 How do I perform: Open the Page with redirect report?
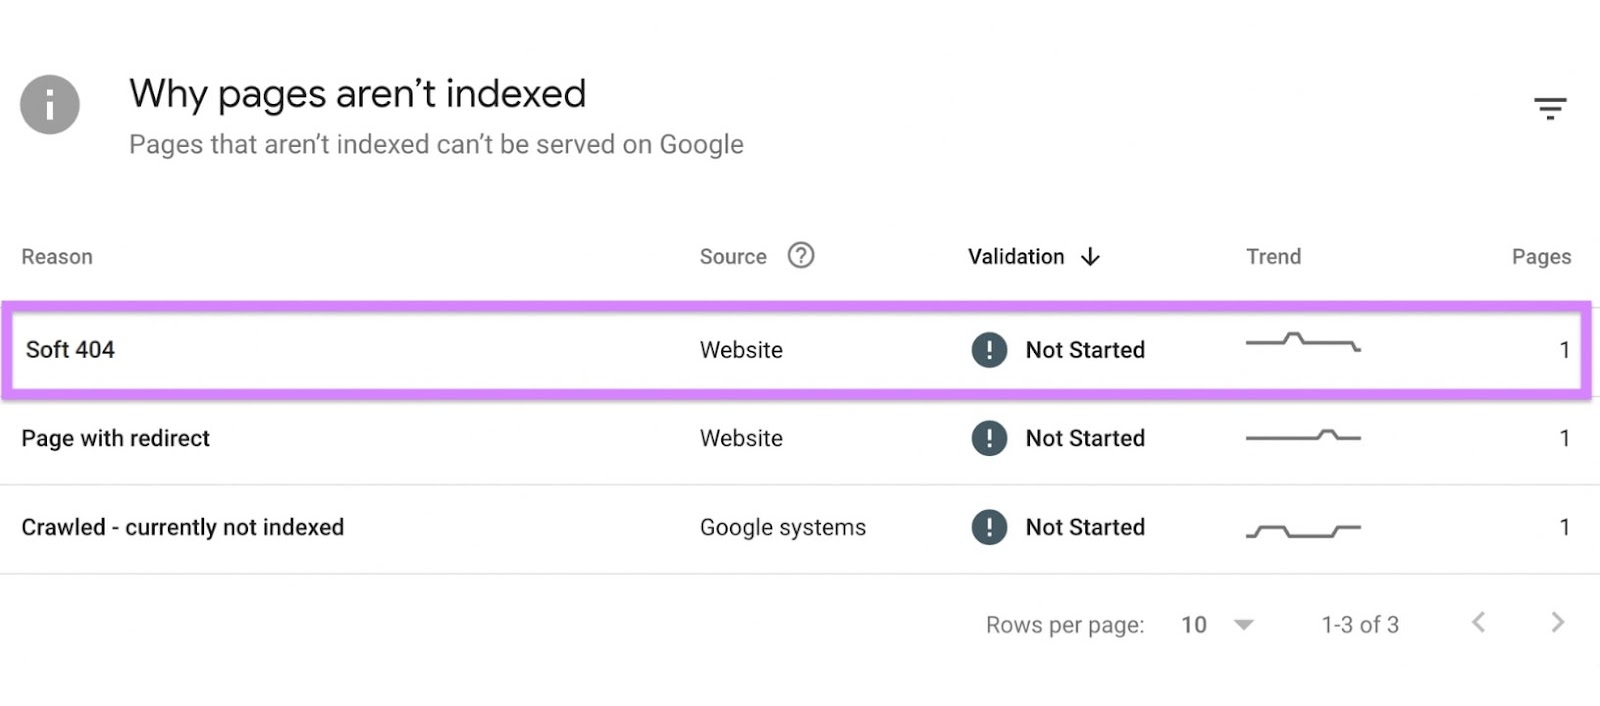tap(115, 438)
